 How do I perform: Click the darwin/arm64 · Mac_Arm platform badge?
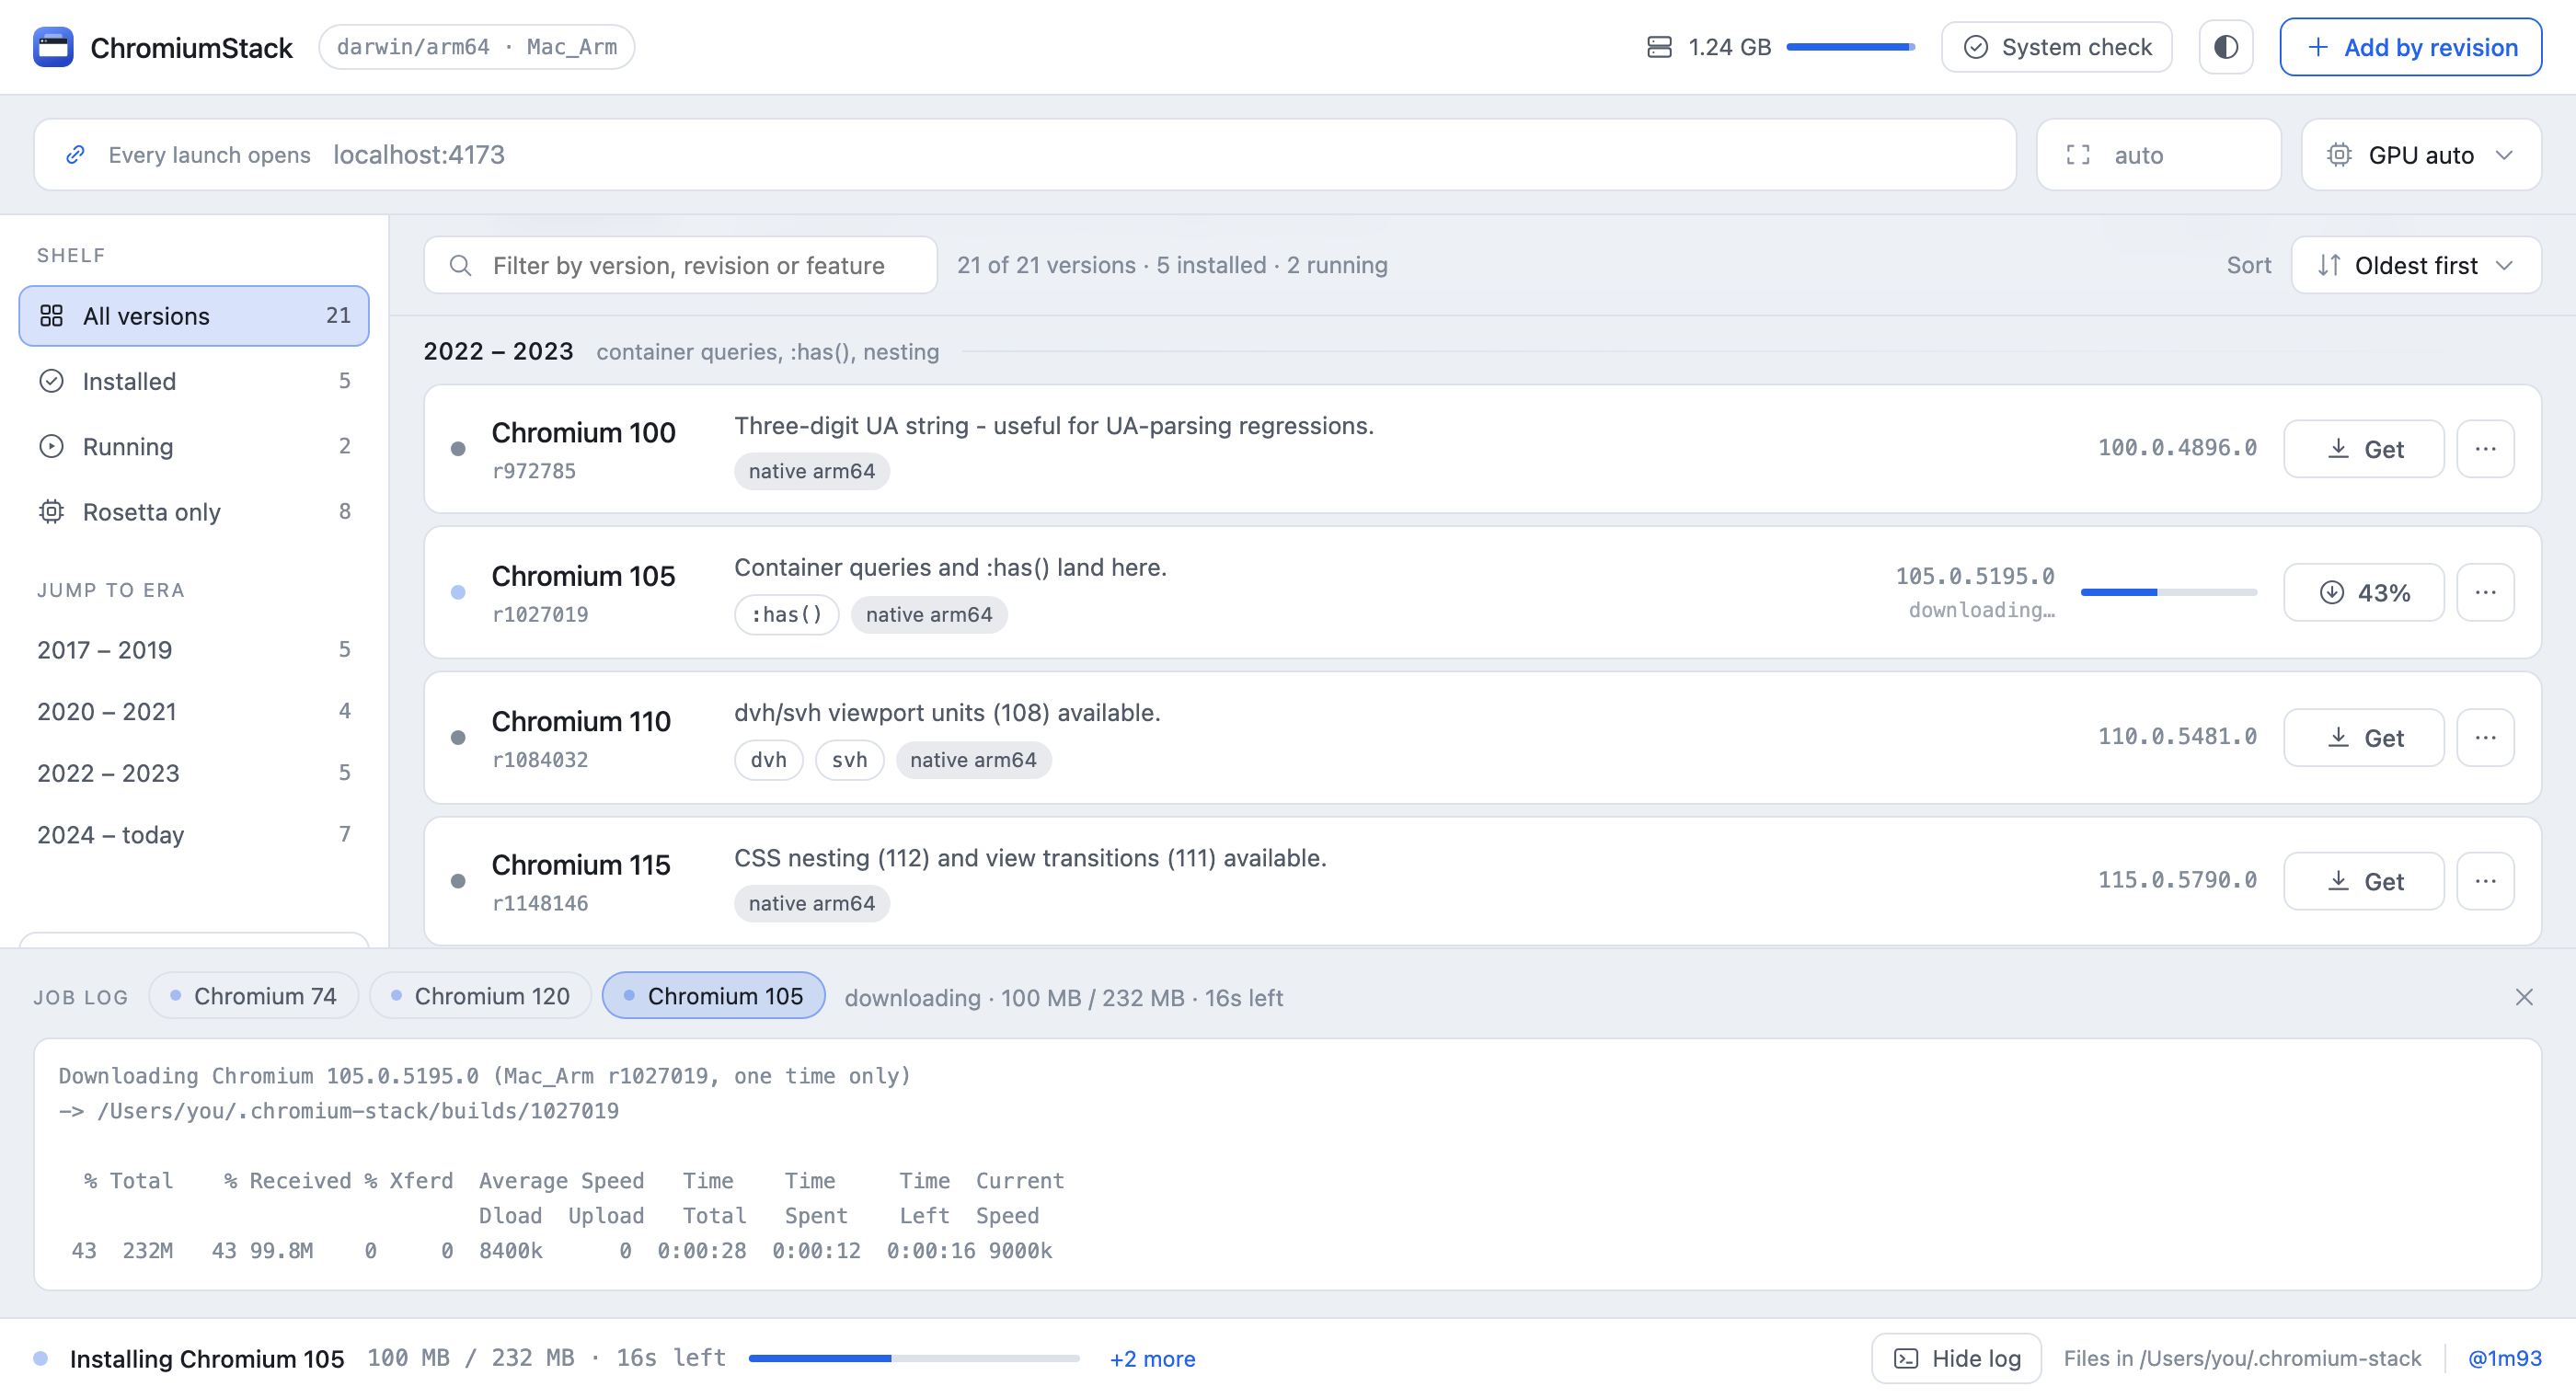click(x=477, y=47)
